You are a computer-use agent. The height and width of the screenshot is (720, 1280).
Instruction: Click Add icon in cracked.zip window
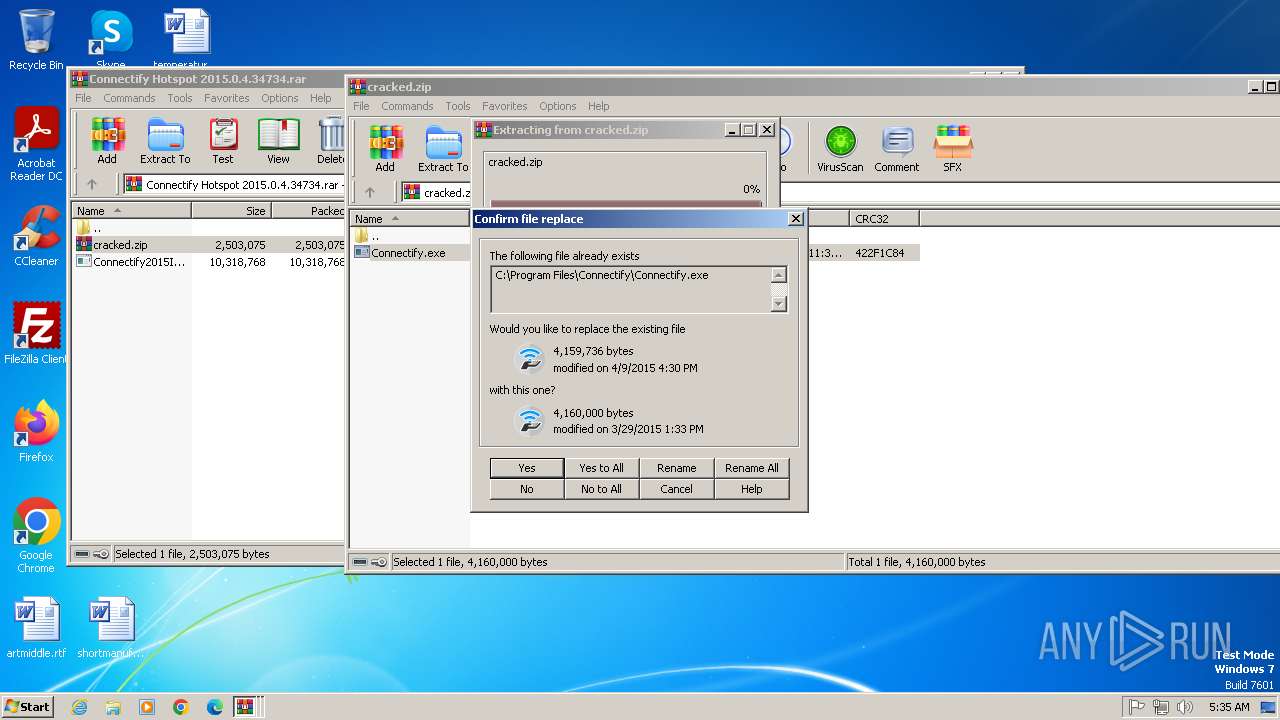(x=385, y=149)
